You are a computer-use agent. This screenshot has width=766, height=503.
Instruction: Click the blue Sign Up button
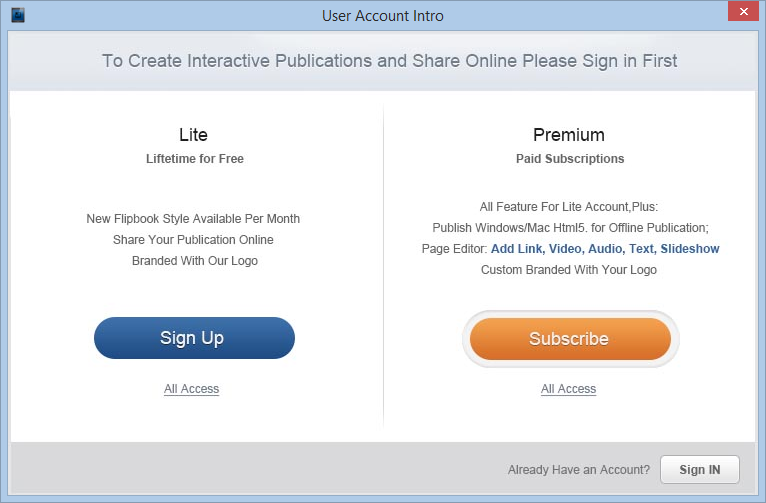pos(194,338)
